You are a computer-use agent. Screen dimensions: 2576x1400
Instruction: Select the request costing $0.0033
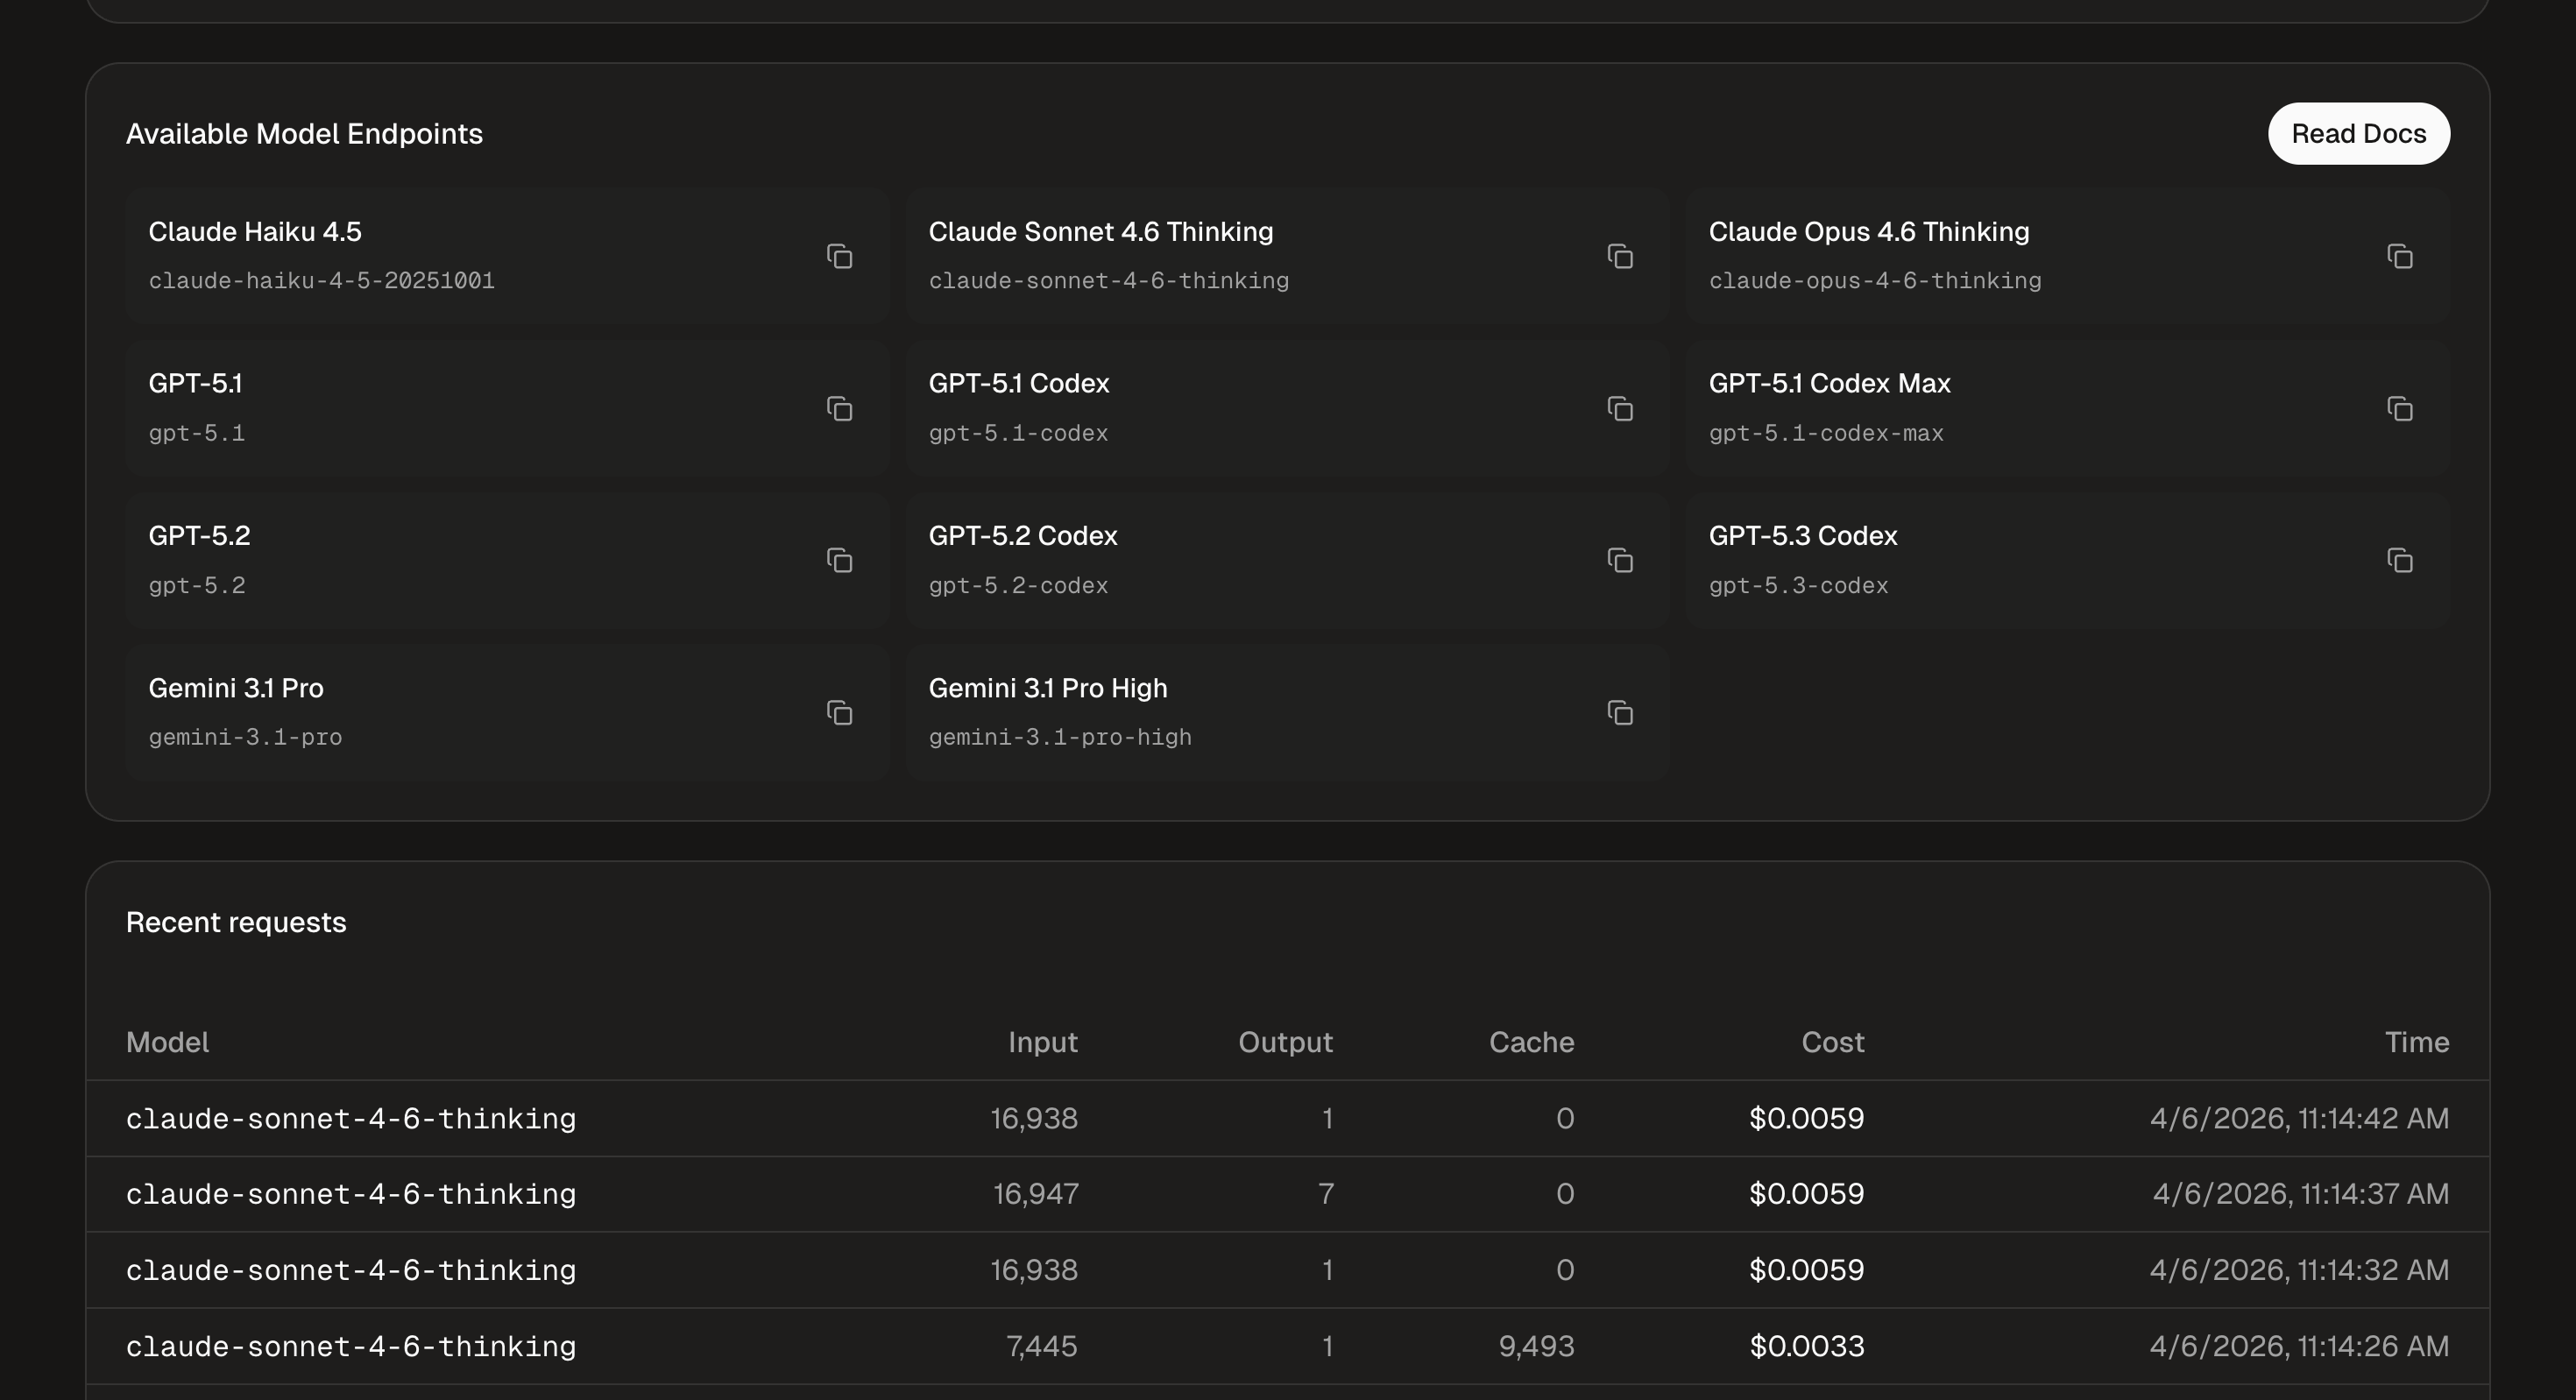[1286, 1346]
